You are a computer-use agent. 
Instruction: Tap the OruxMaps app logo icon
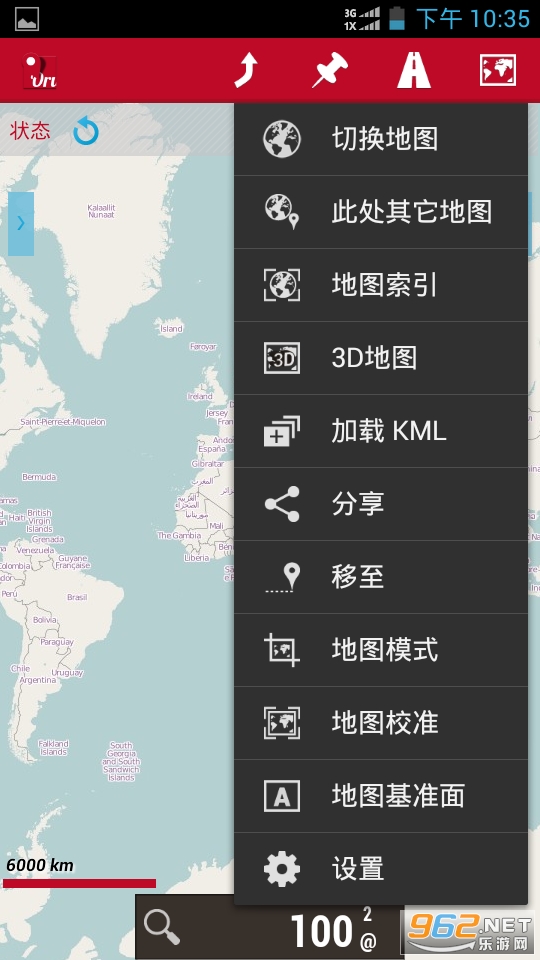point(40,71)
